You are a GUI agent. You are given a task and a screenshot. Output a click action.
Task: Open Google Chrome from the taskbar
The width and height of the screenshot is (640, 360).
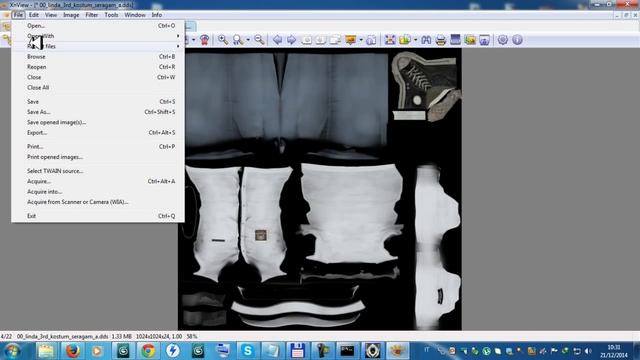click(148, 351)
